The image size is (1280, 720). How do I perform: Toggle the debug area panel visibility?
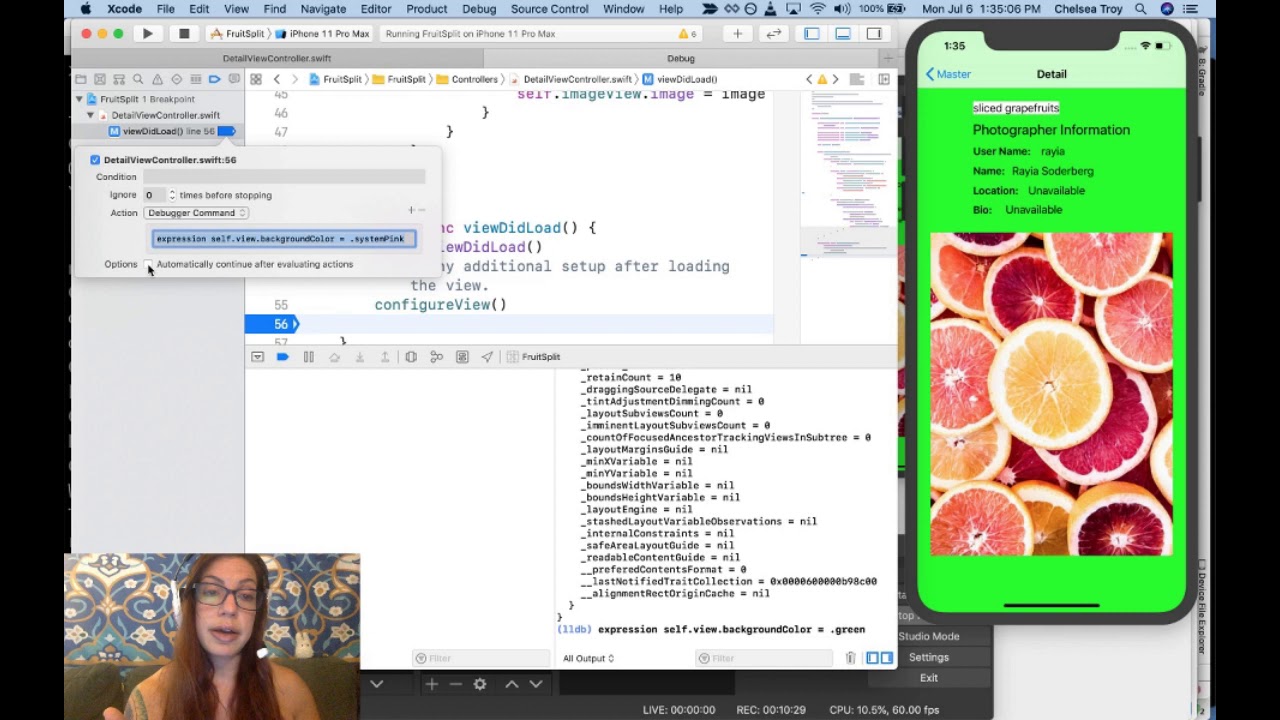(x=843, y=34)
